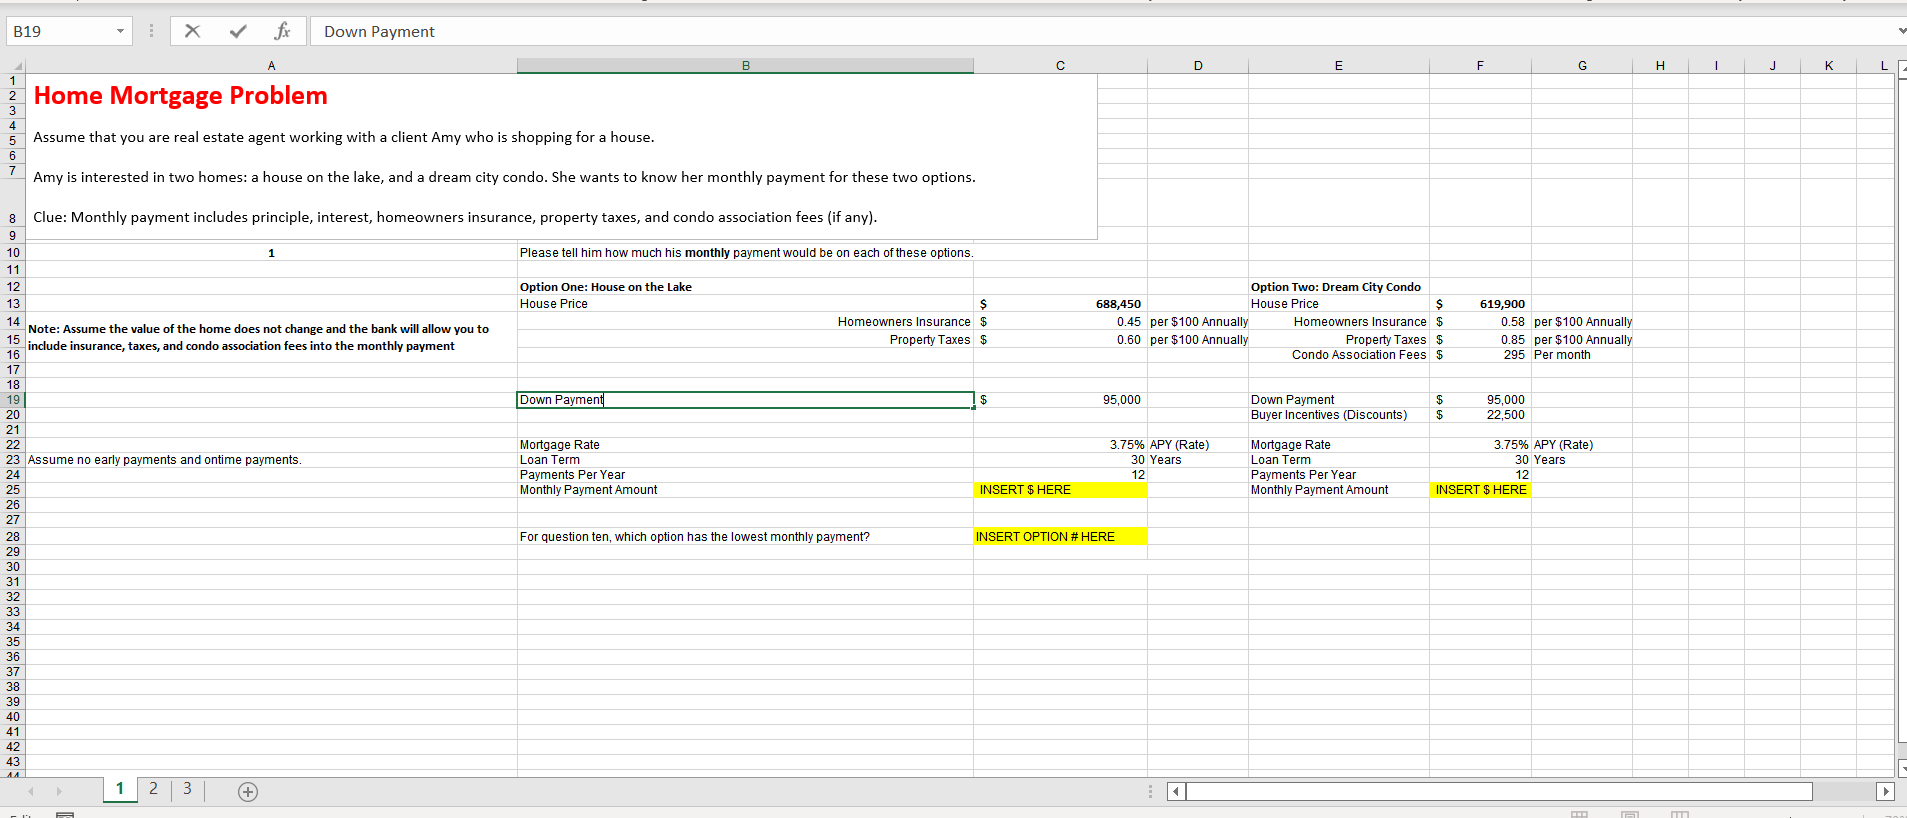
Task: Click the Option One: House on the Lake label
Action: (x=606, y=287)
